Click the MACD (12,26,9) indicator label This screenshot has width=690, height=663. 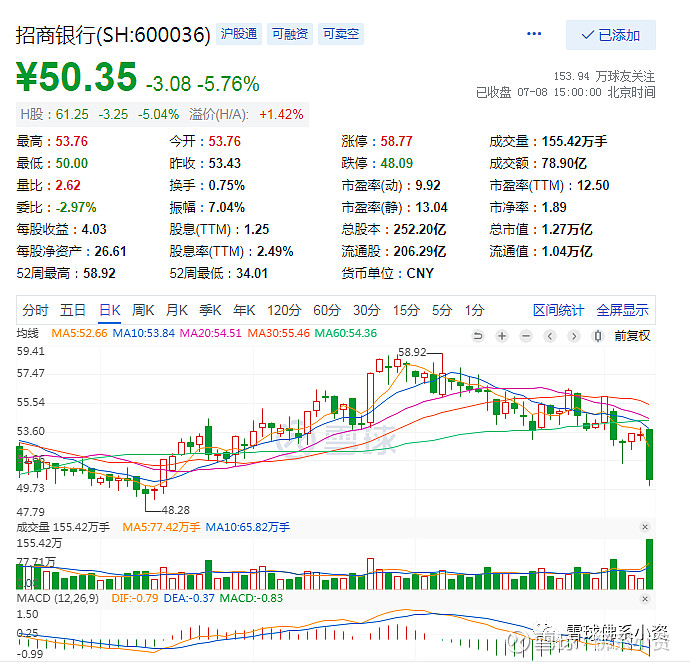point(58,598)
